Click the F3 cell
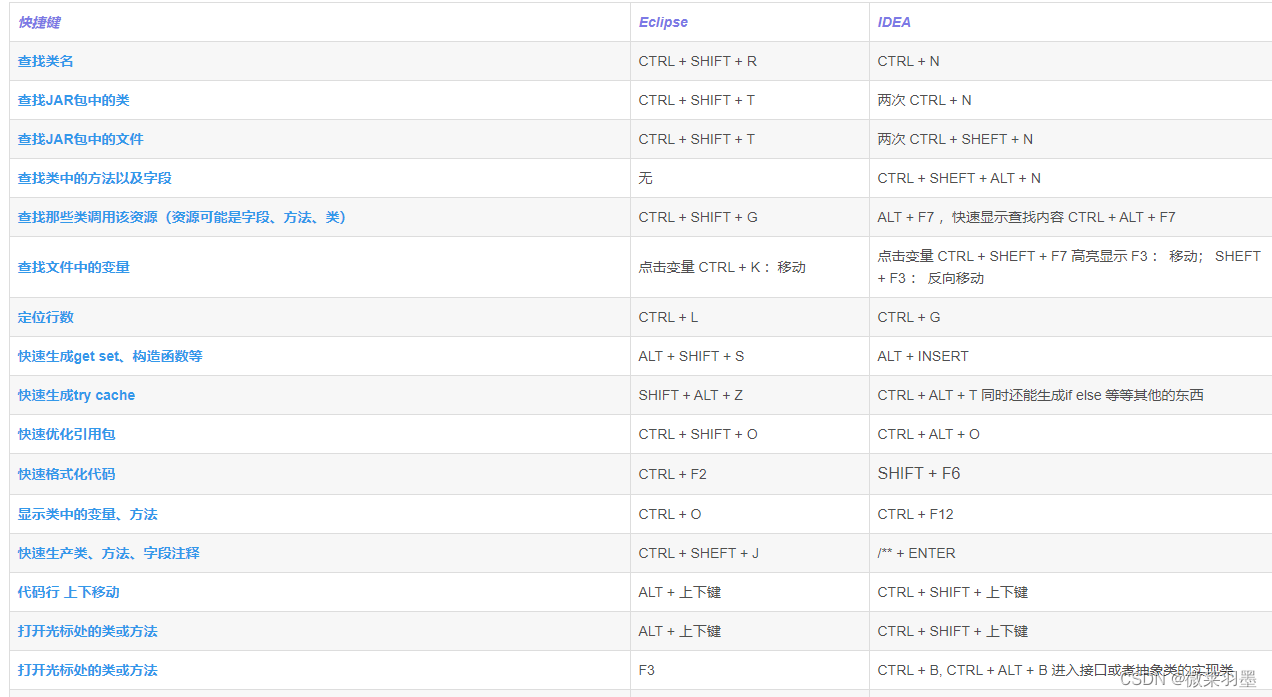Screen dimensions: 1272x697 click(647, 670)
